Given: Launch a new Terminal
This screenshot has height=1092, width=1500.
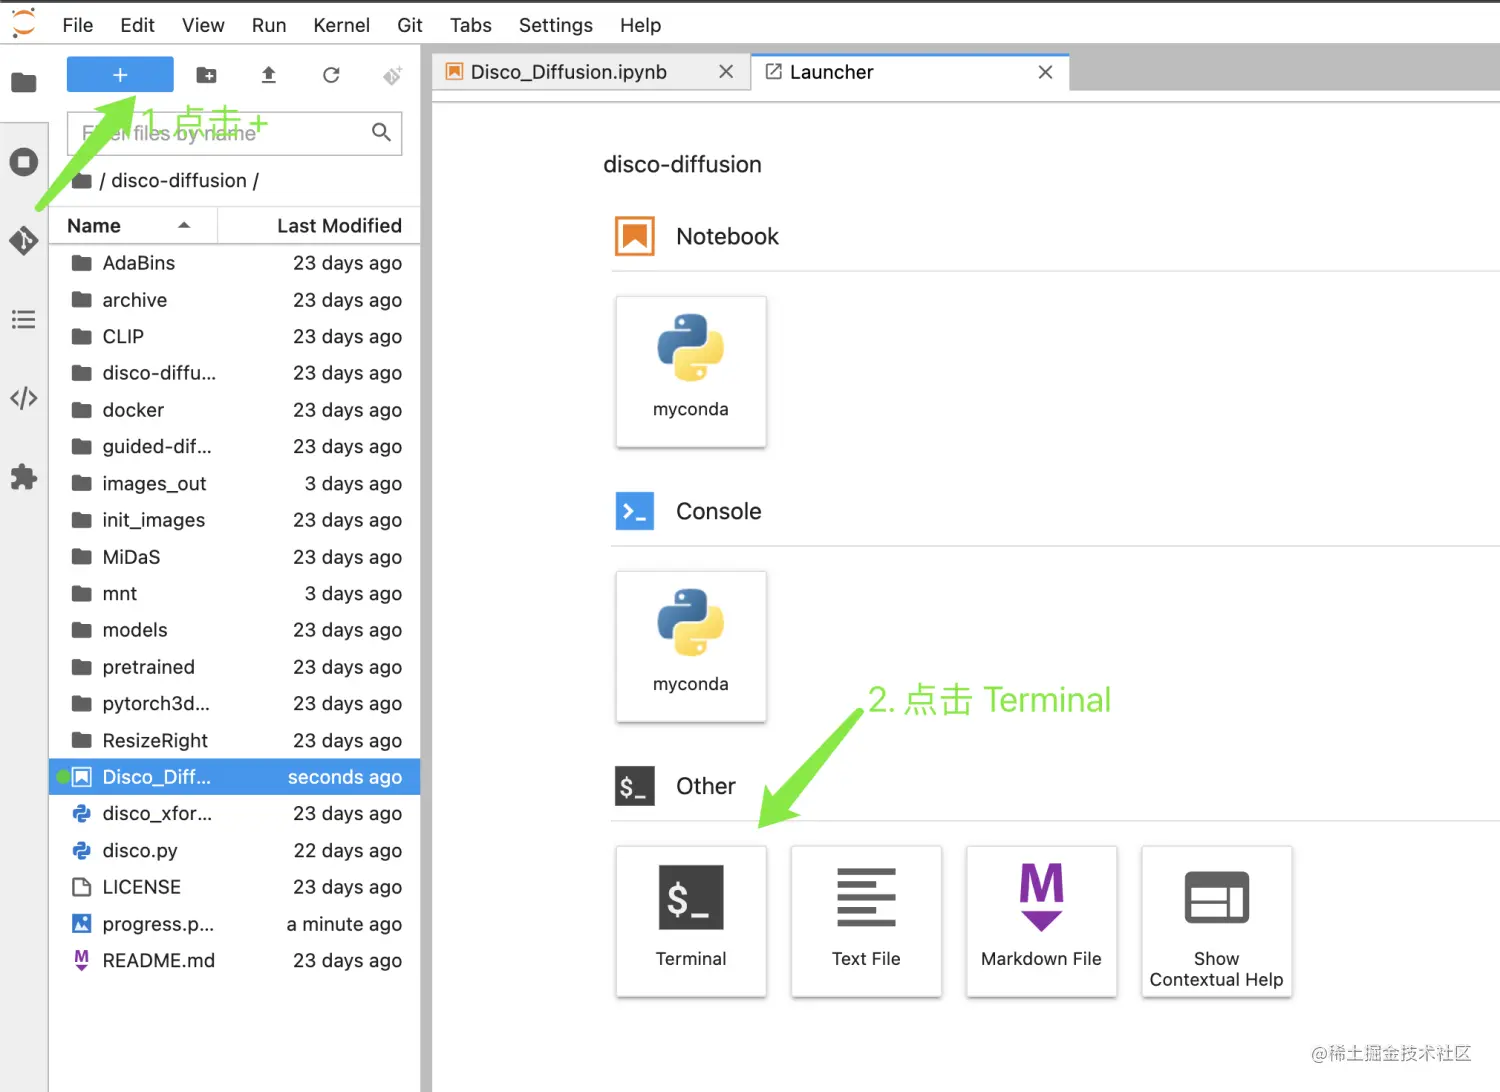Looking at the screenshot, I should [691, 921].
